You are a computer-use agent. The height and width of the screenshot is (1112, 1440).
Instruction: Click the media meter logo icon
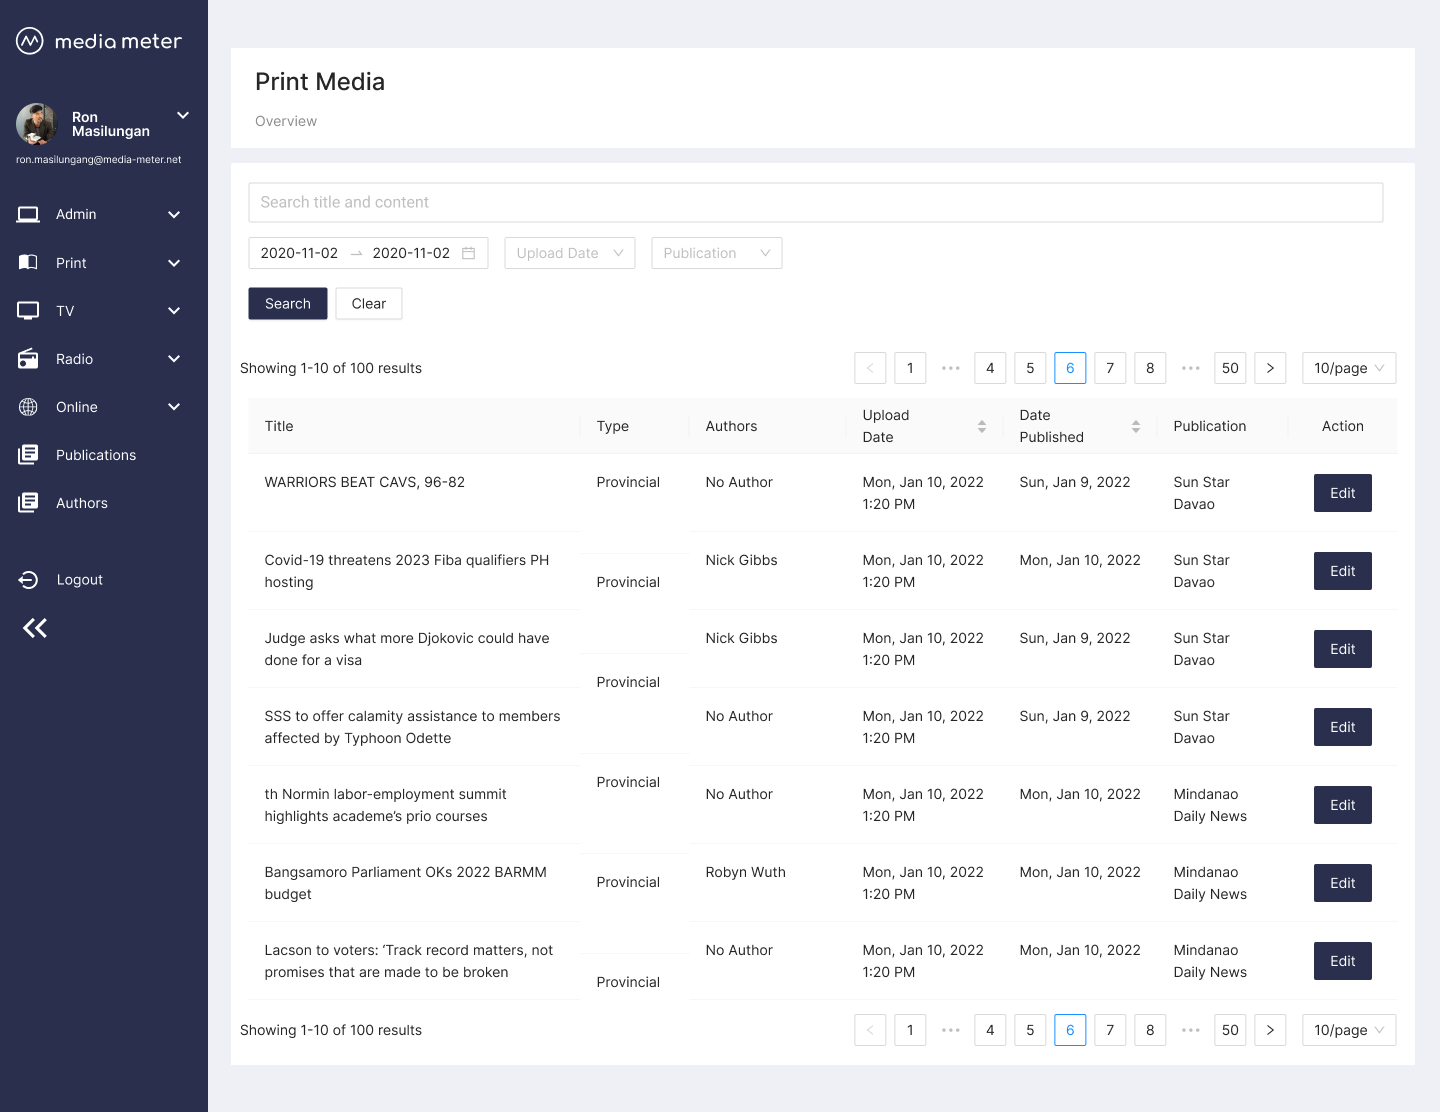30,41
